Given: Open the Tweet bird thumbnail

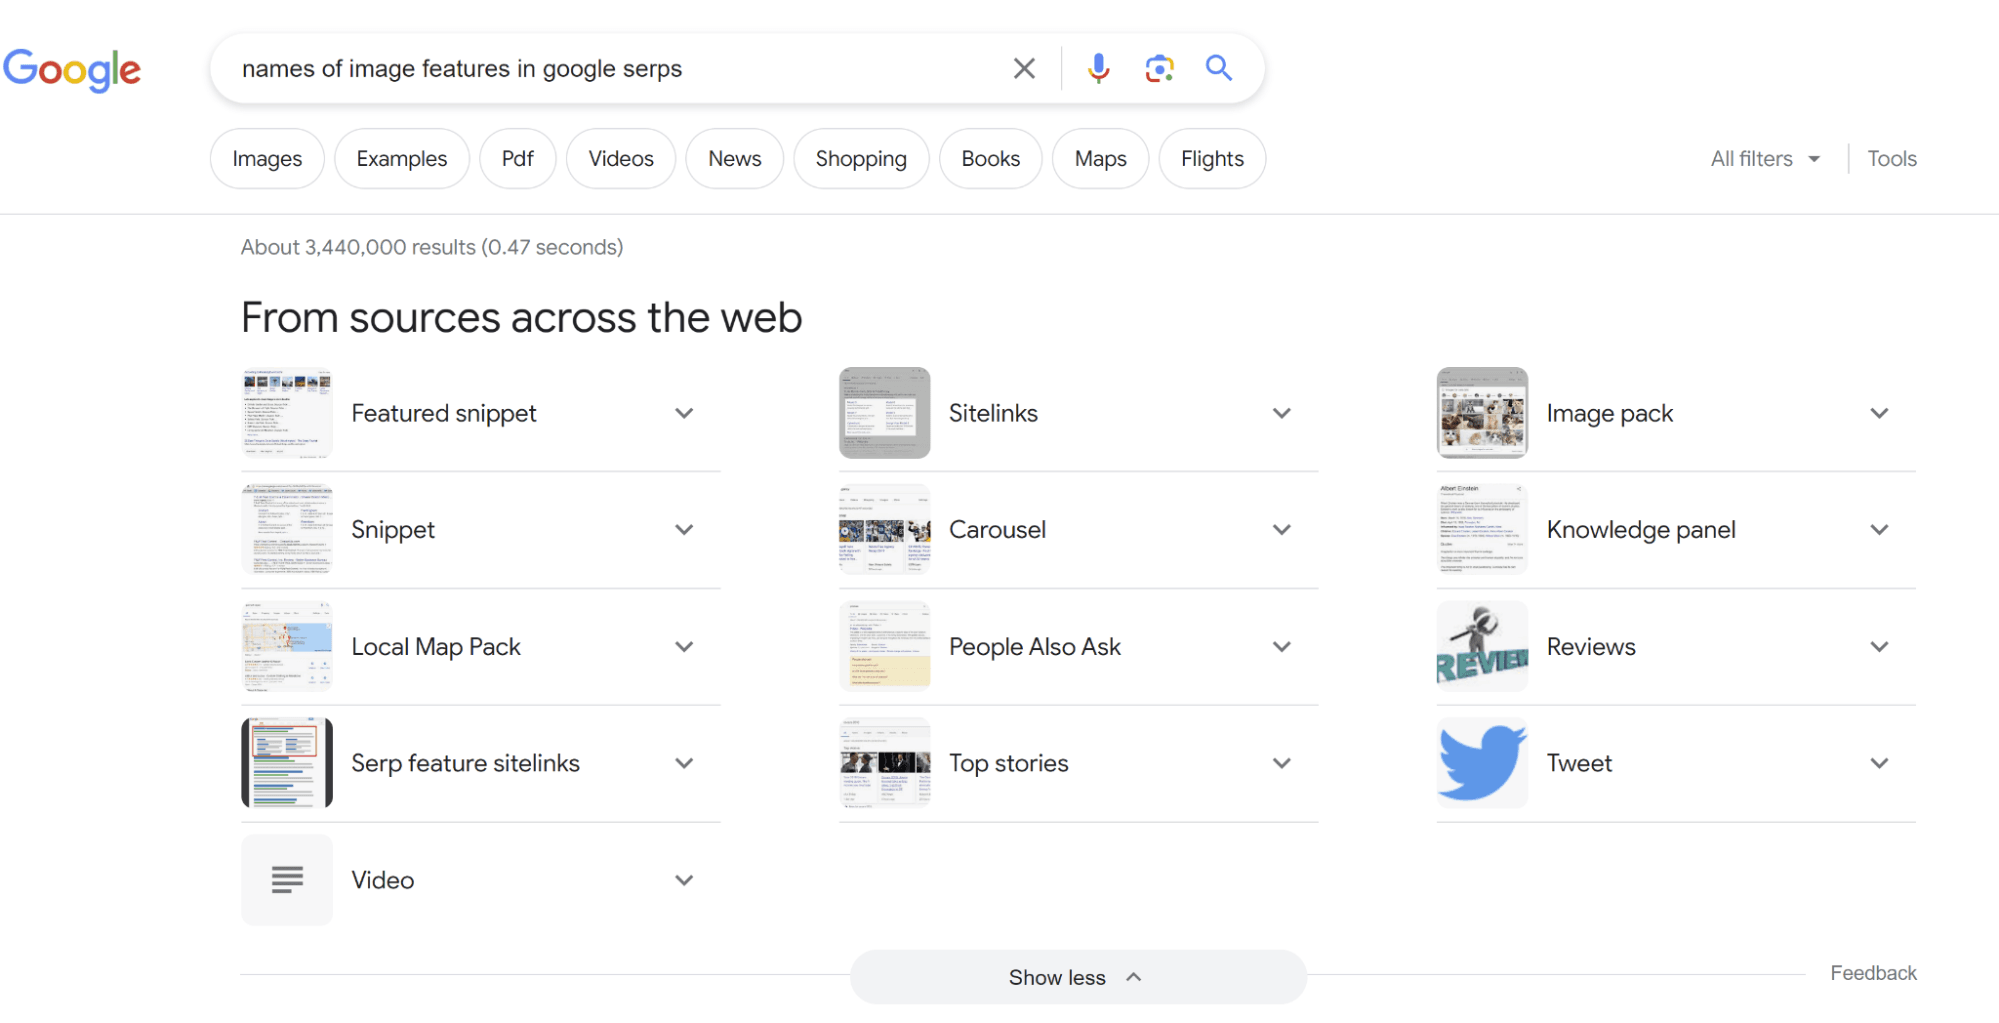Looking at the screenshot, I should tap(1482, 763).
